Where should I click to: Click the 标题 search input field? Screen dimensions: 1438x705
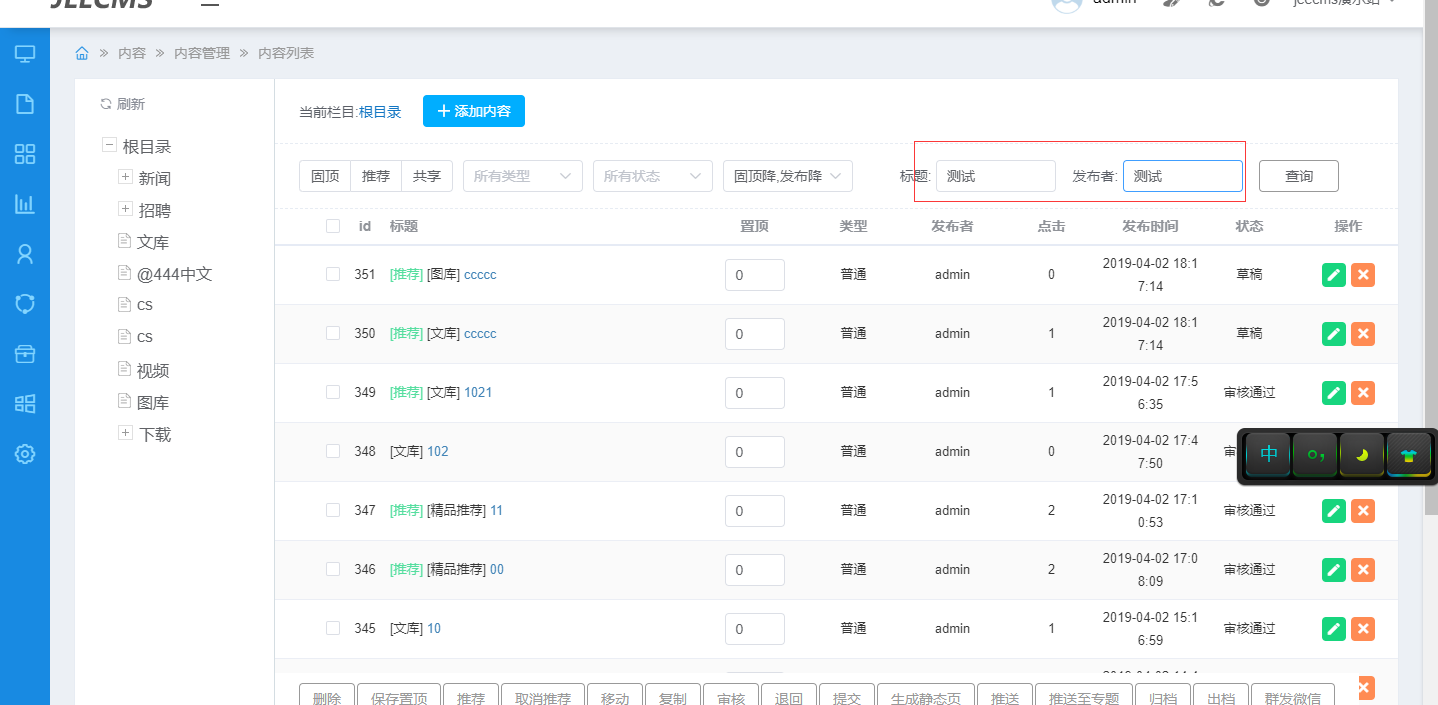(995, 176)
